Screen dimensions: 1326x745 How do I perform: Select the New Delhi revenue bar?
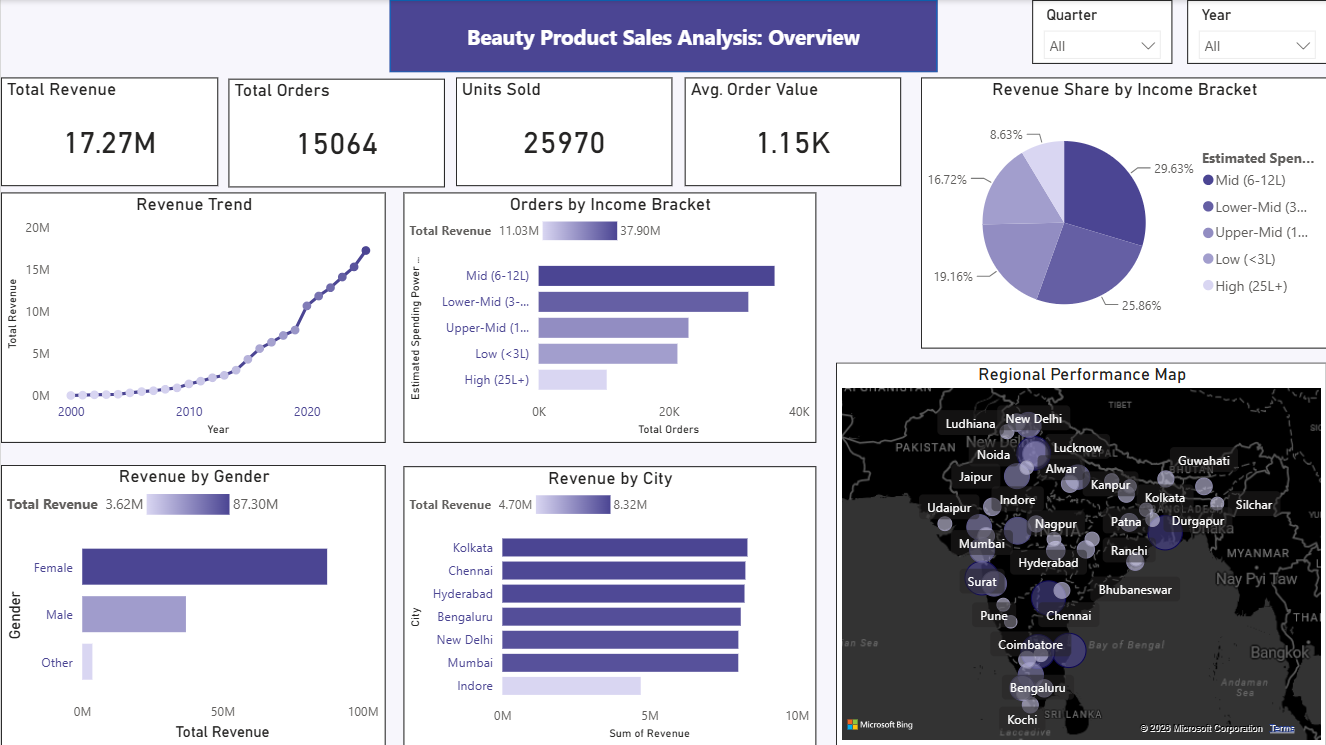[x=620, y=639]
